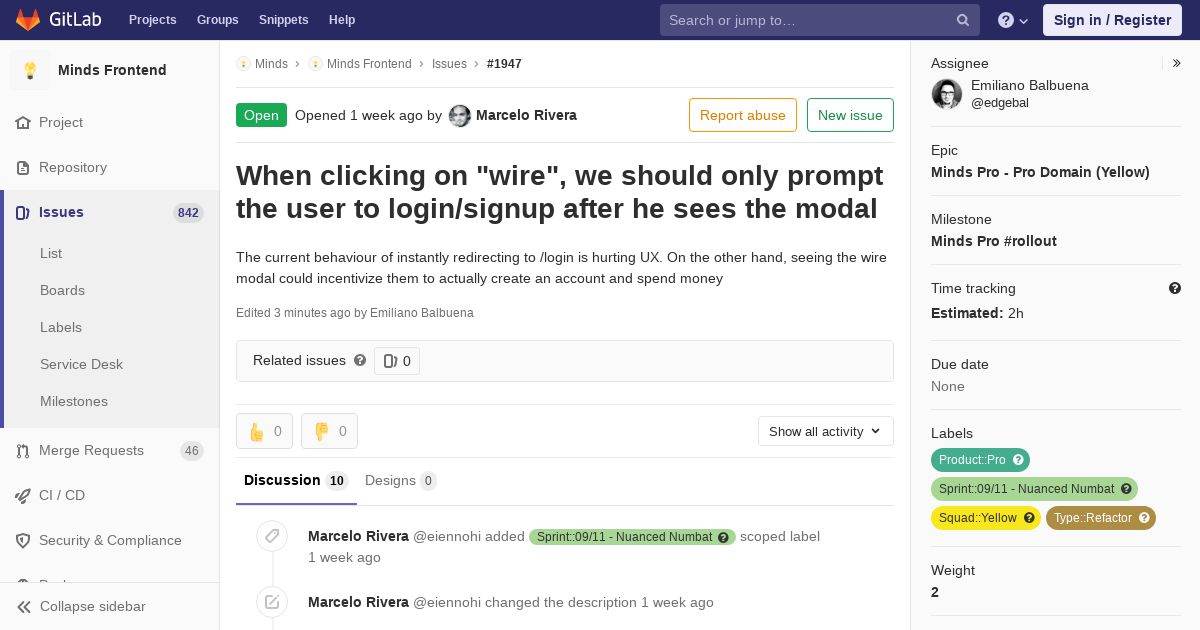Click Emiliano Balbuena's assignee avatar
The width and height of the screenshot is (1200, 630).
pyautogui.click(x=947, y=94)
